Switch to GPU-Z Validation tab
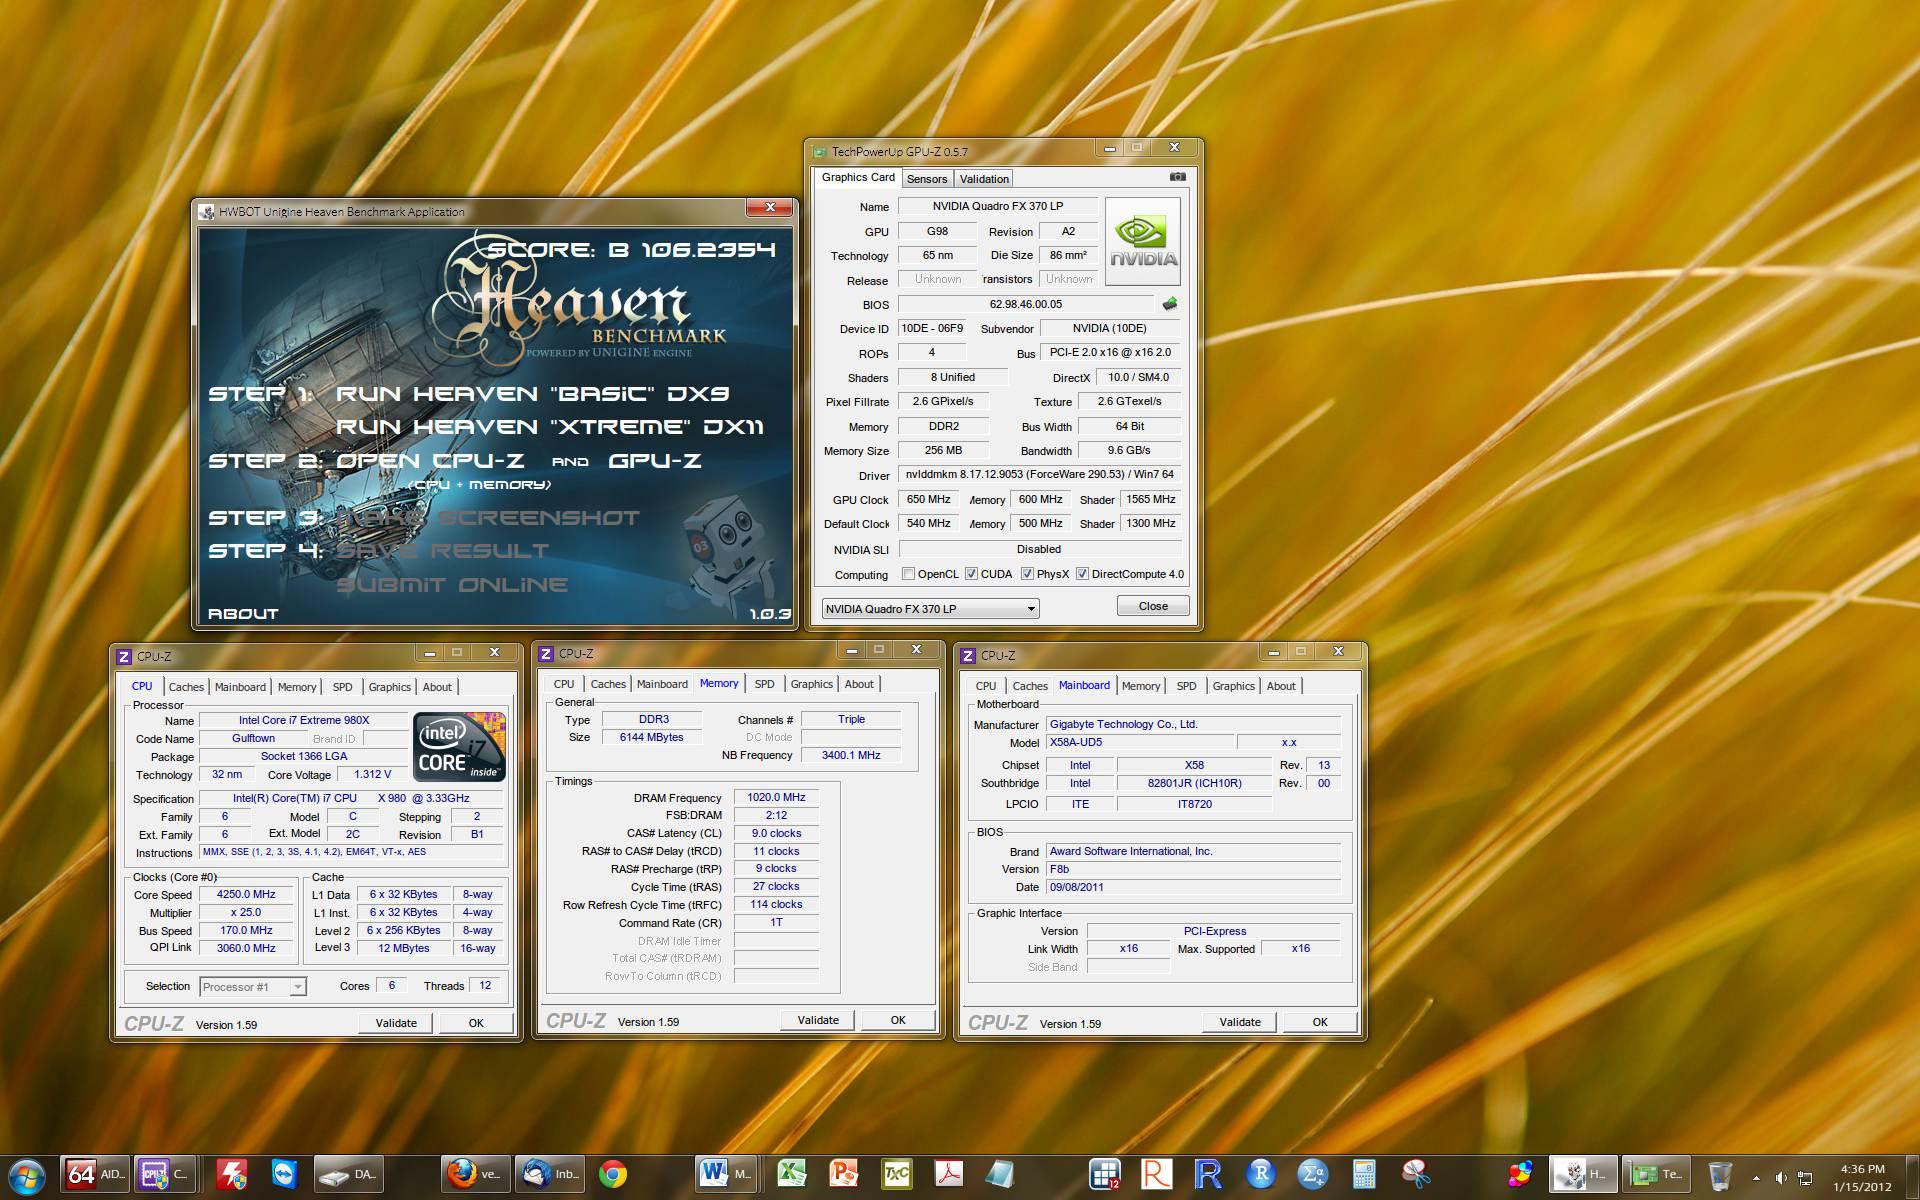This screenshot has height=1200, width=1920. click(x=984, y=179)
